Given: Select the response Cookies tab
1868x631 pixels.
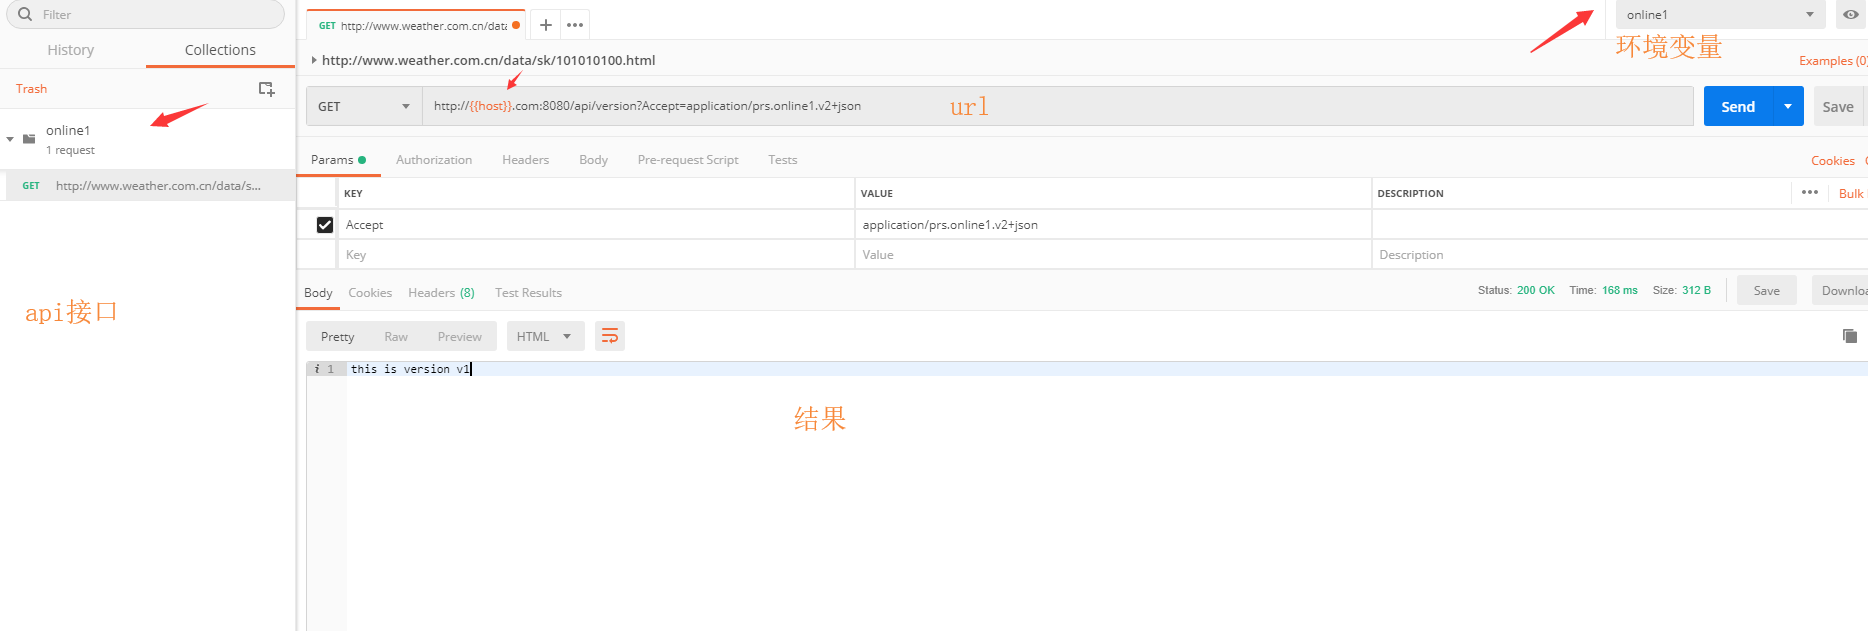Looking at the screenshot, I should click(x=370, y=293).
